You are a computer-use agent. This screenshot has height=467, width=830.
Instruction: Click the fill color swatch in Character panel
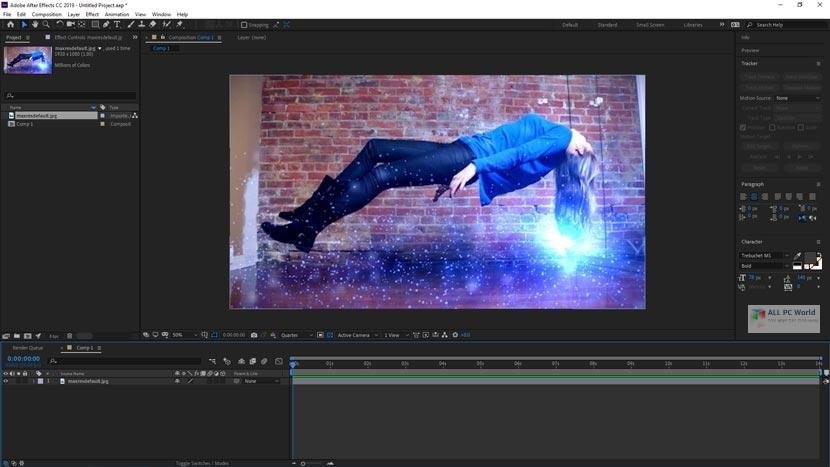pyautogui.click(x=810, y=258)
